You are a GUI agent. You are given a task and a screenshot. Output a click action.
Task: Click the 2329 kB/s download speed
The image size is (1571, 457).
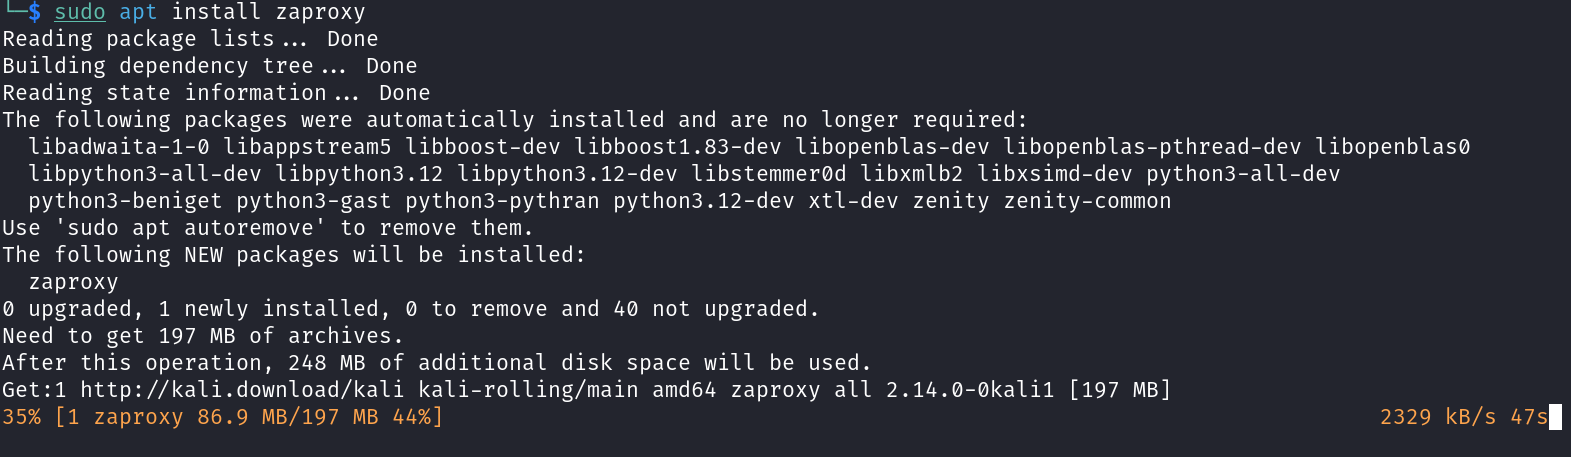(x=1438, y=417)
